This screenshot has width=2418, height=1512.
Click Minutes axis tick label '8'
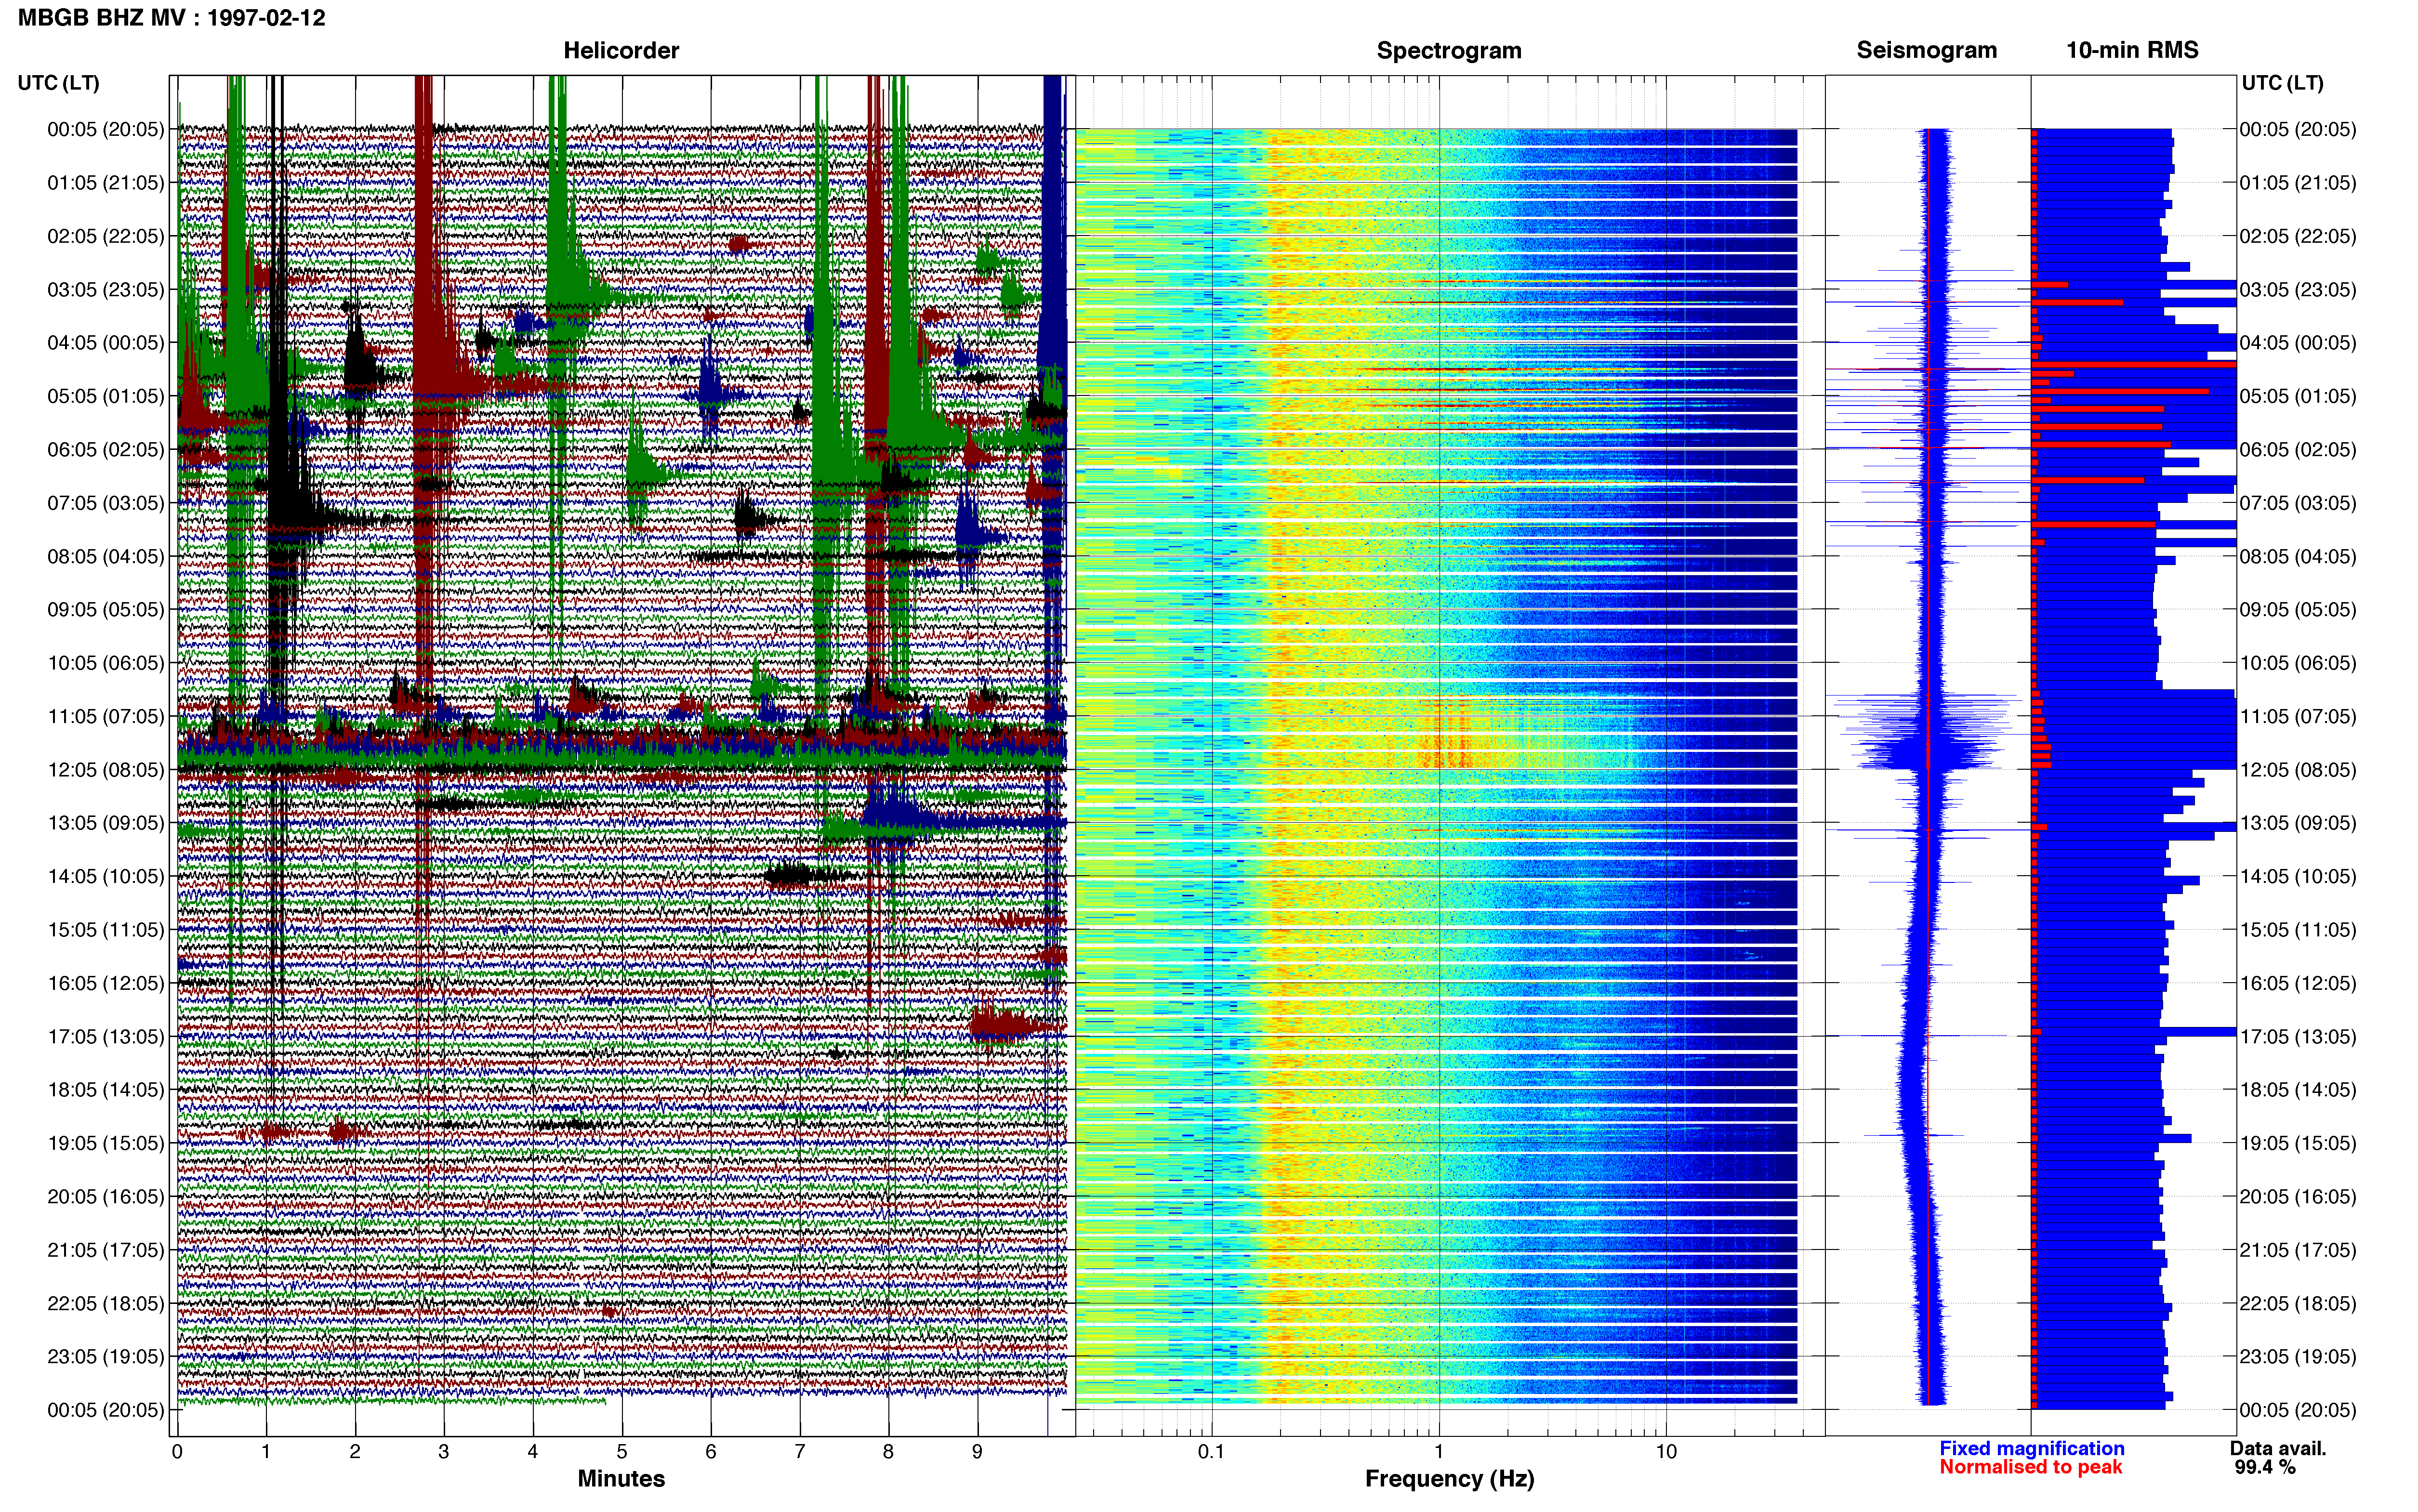888,1452
